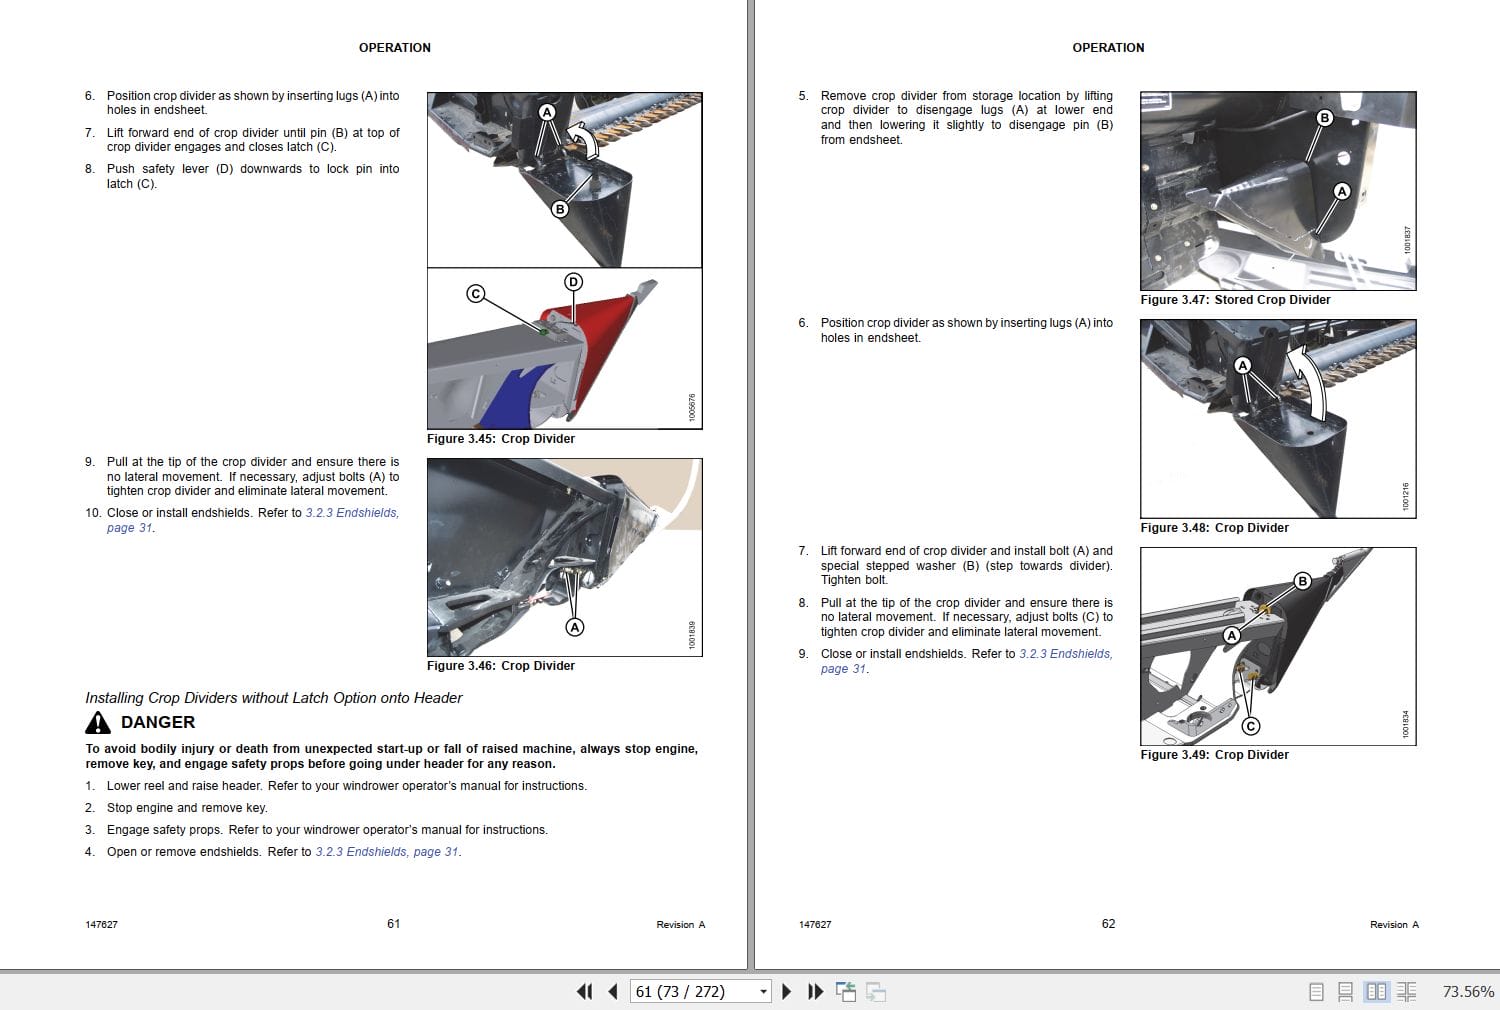Image resolution: width=1500 pixels, height=1010 pixels.
Task: Jump to the last page
Action: pyautogui.click(x=815, y=991)
